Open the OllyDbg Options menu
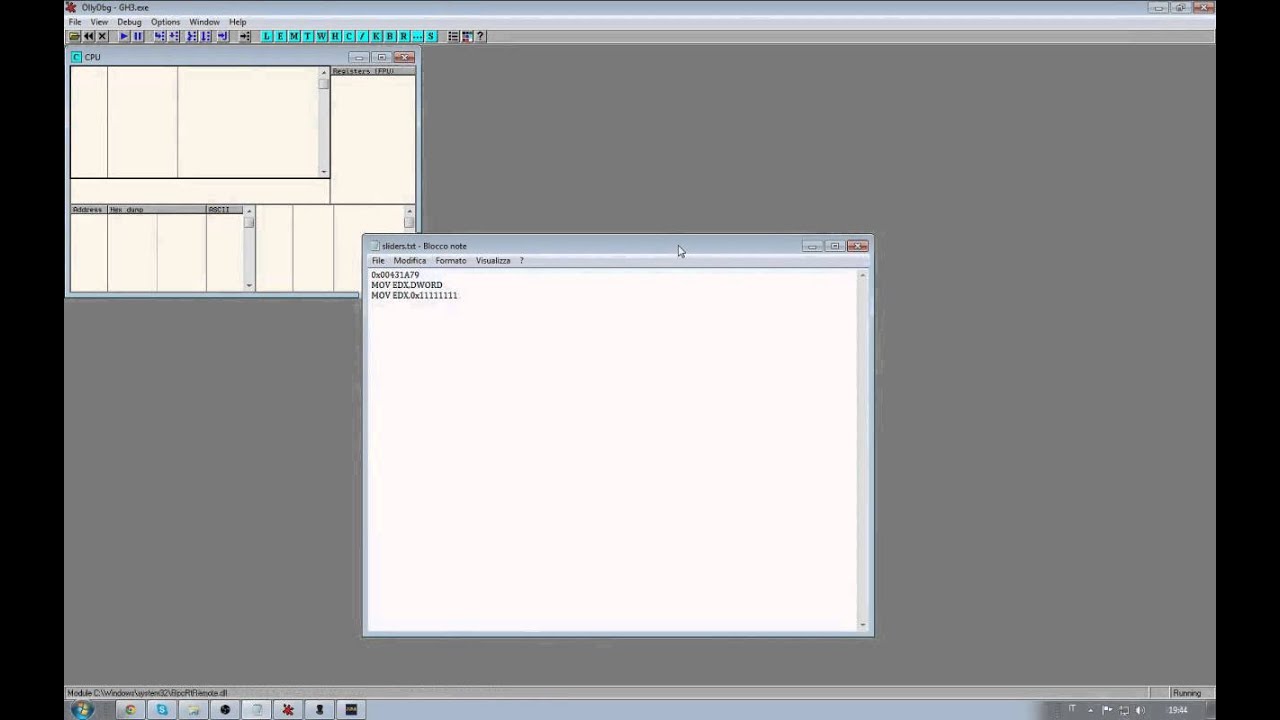Viewport: 1280px width, 720px height. 165,21
